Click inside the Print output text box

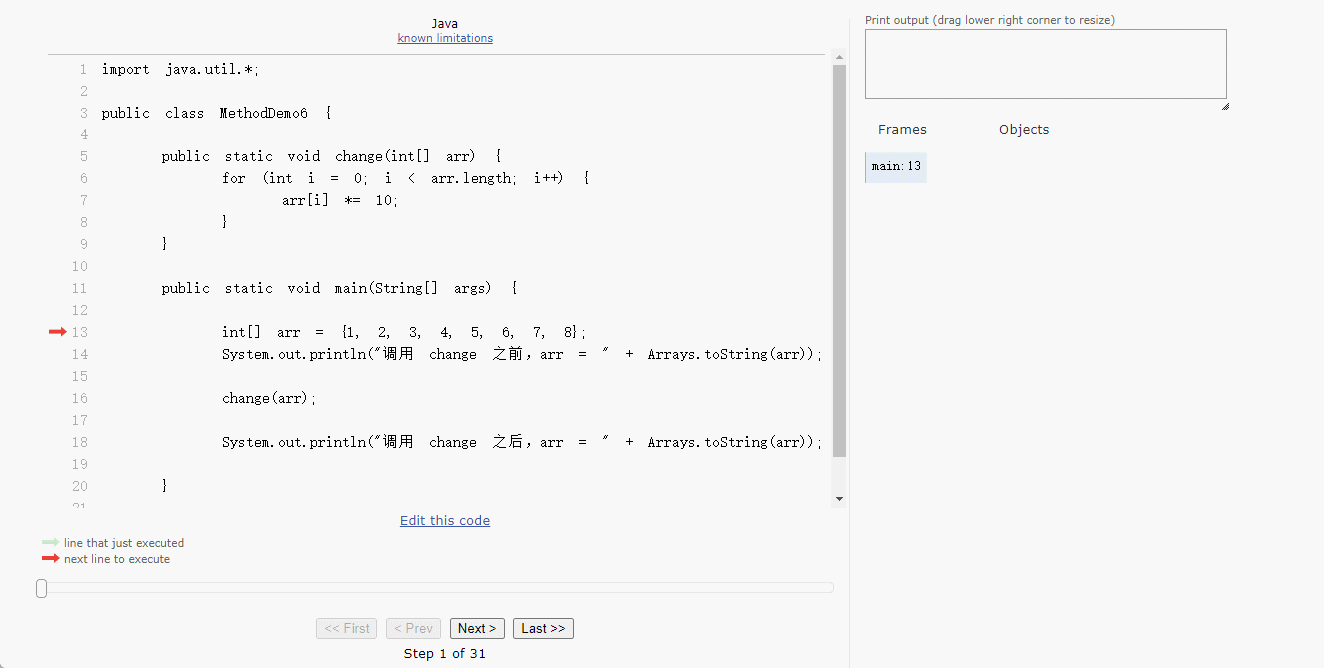tap(1045, 64)
